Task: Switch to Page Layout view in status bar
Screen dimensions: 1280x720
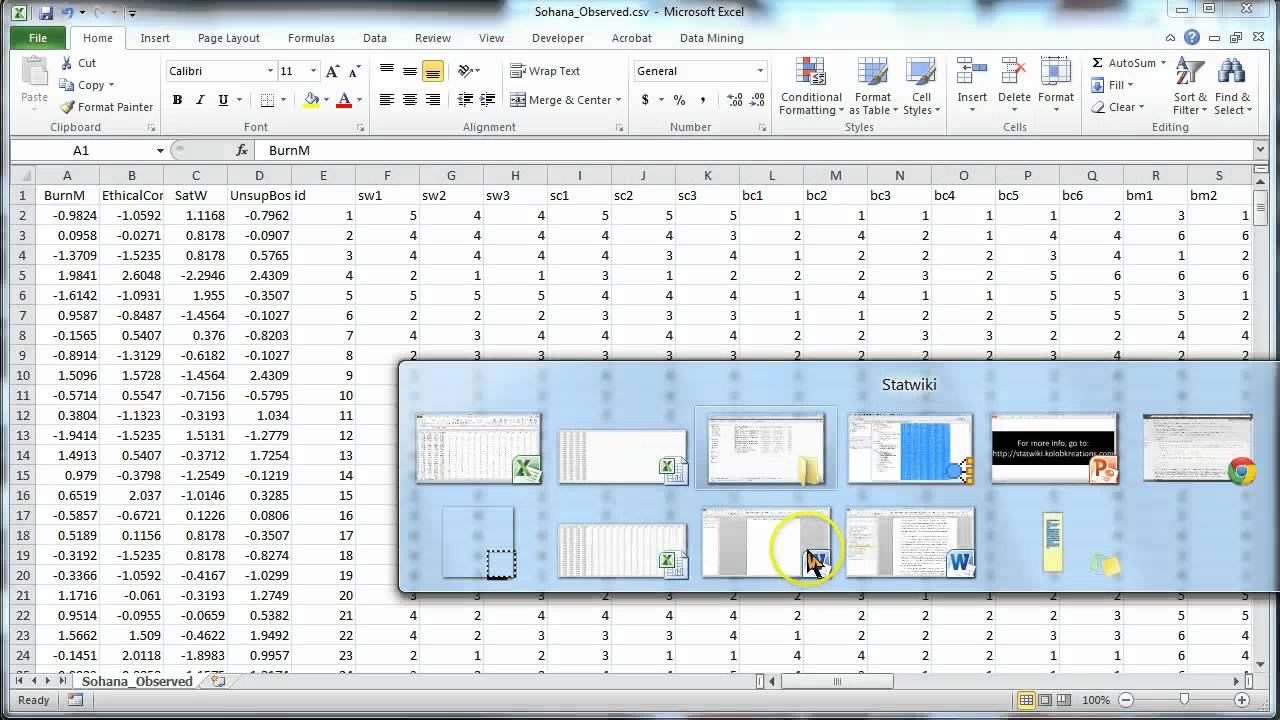Action: pyautogui.click(x=1047, y=700)
